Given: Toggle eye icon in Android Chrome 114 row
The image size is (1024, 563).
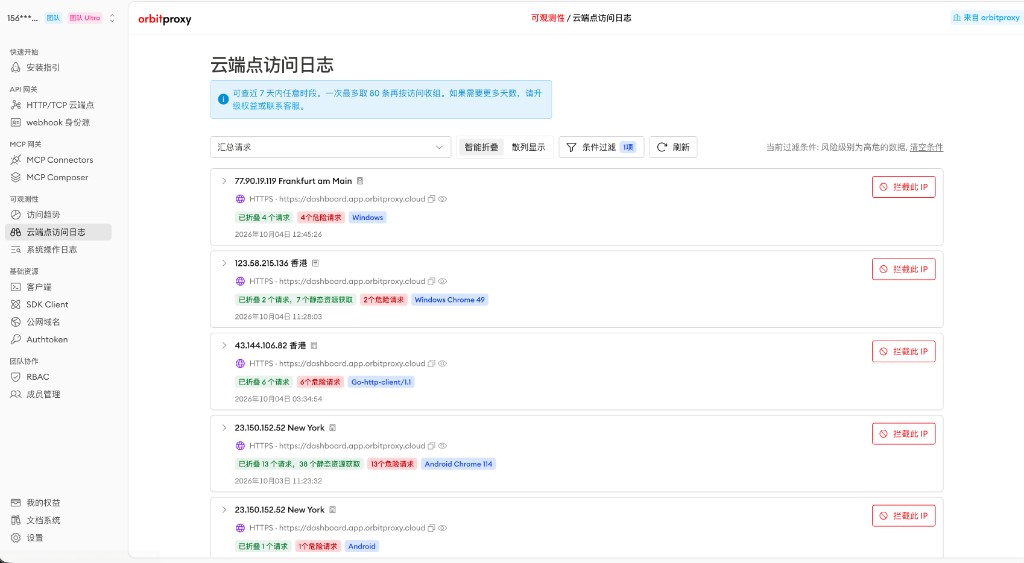Looking at the screenshot, I should 443,446.
